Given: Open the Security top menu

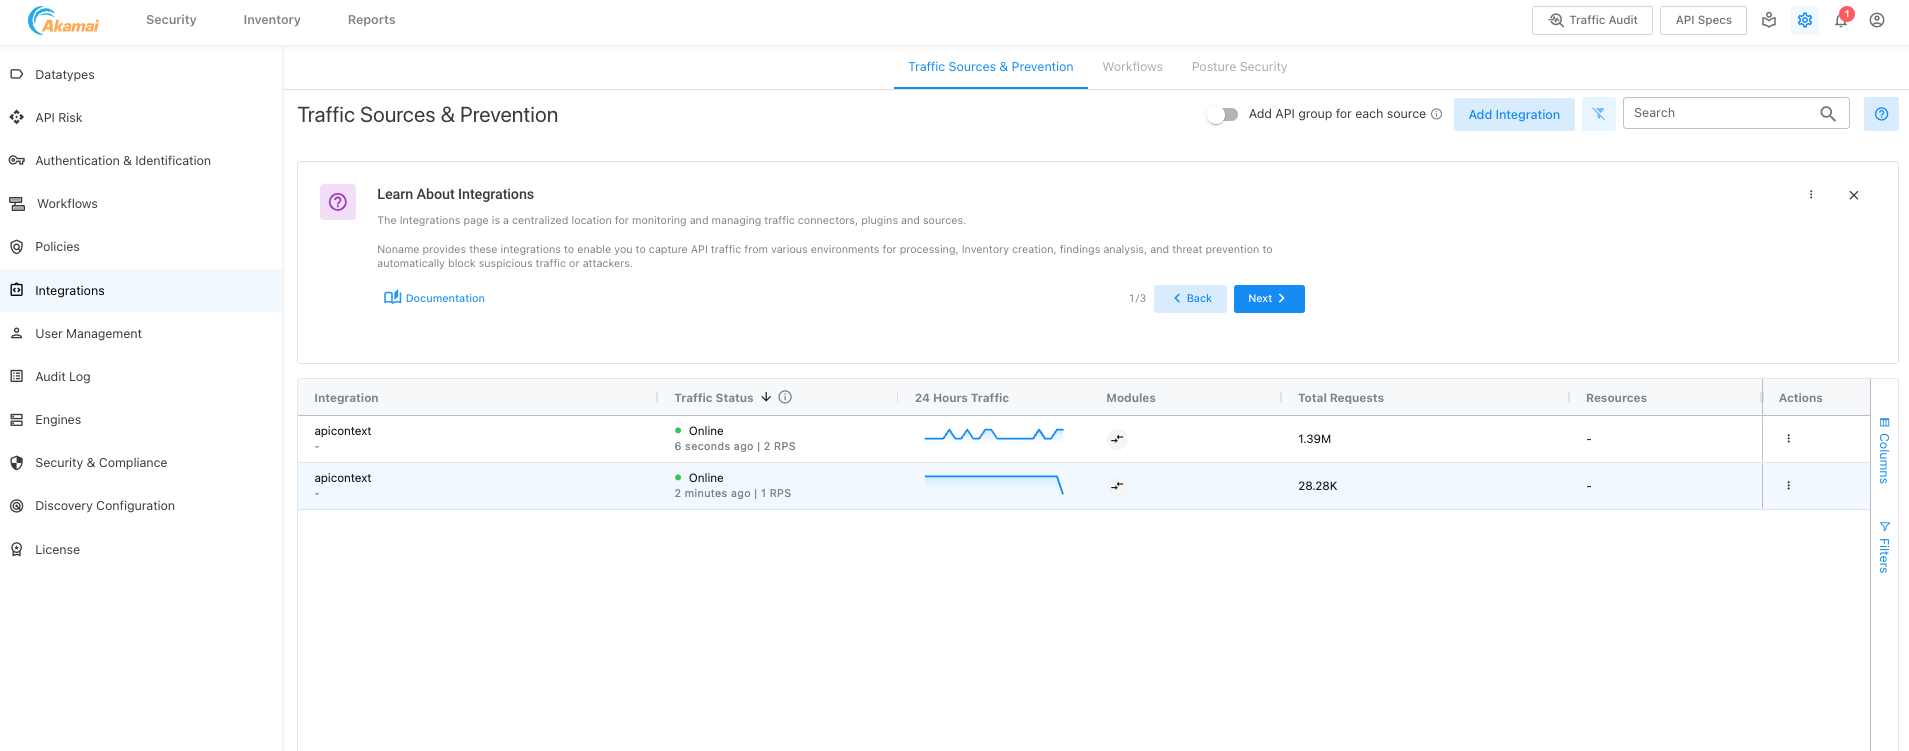Looking at the screenshot, I should pyautogui.click(x=171, y=20).
